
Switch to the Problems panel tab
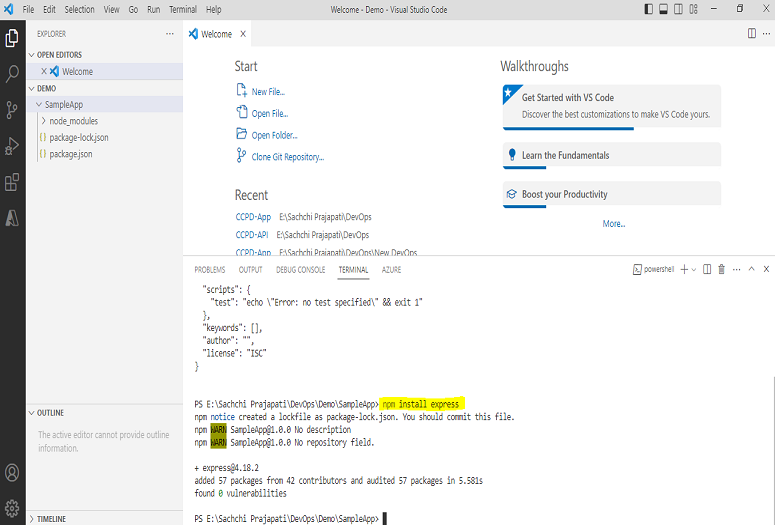pyautogui.click(x=210, y=270)
